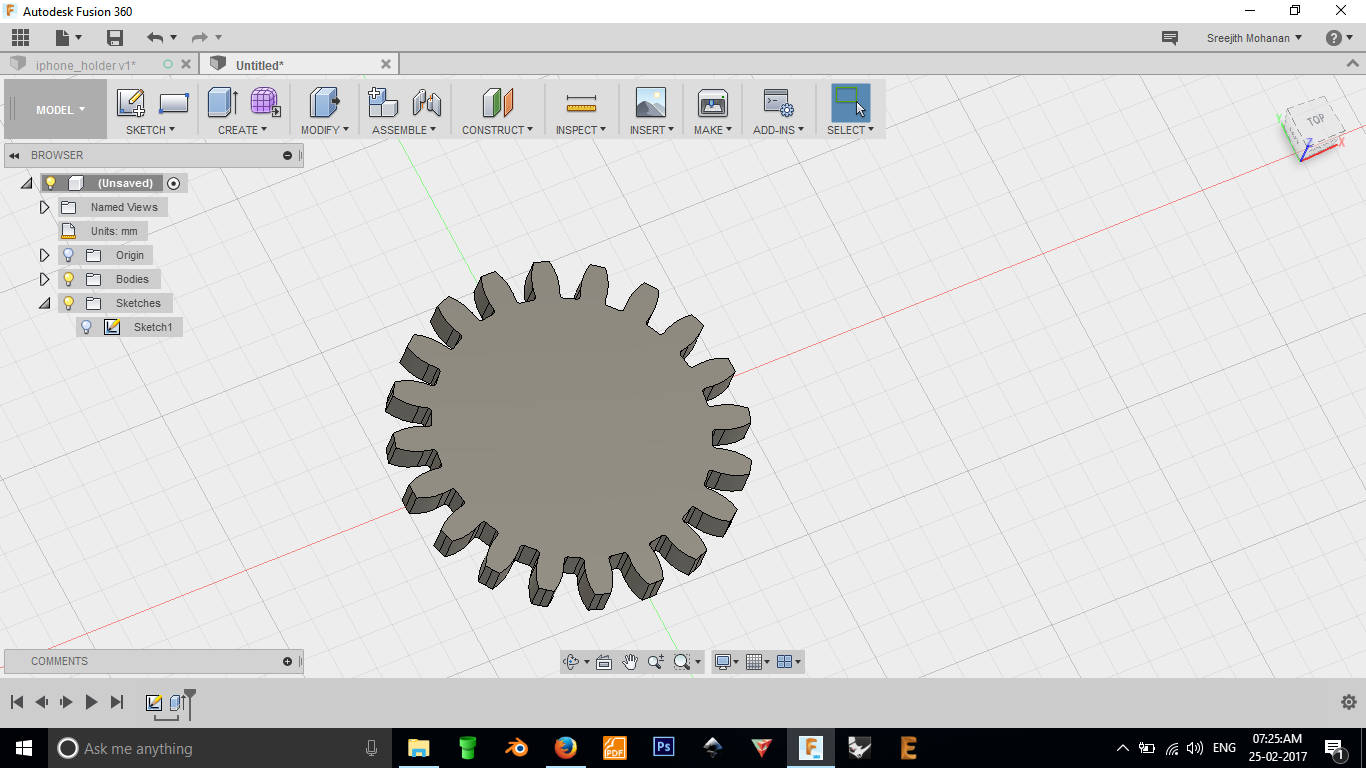Click the TOP face of ViewCube
The image size is (1366, 768).
[x=1316, y=120]
